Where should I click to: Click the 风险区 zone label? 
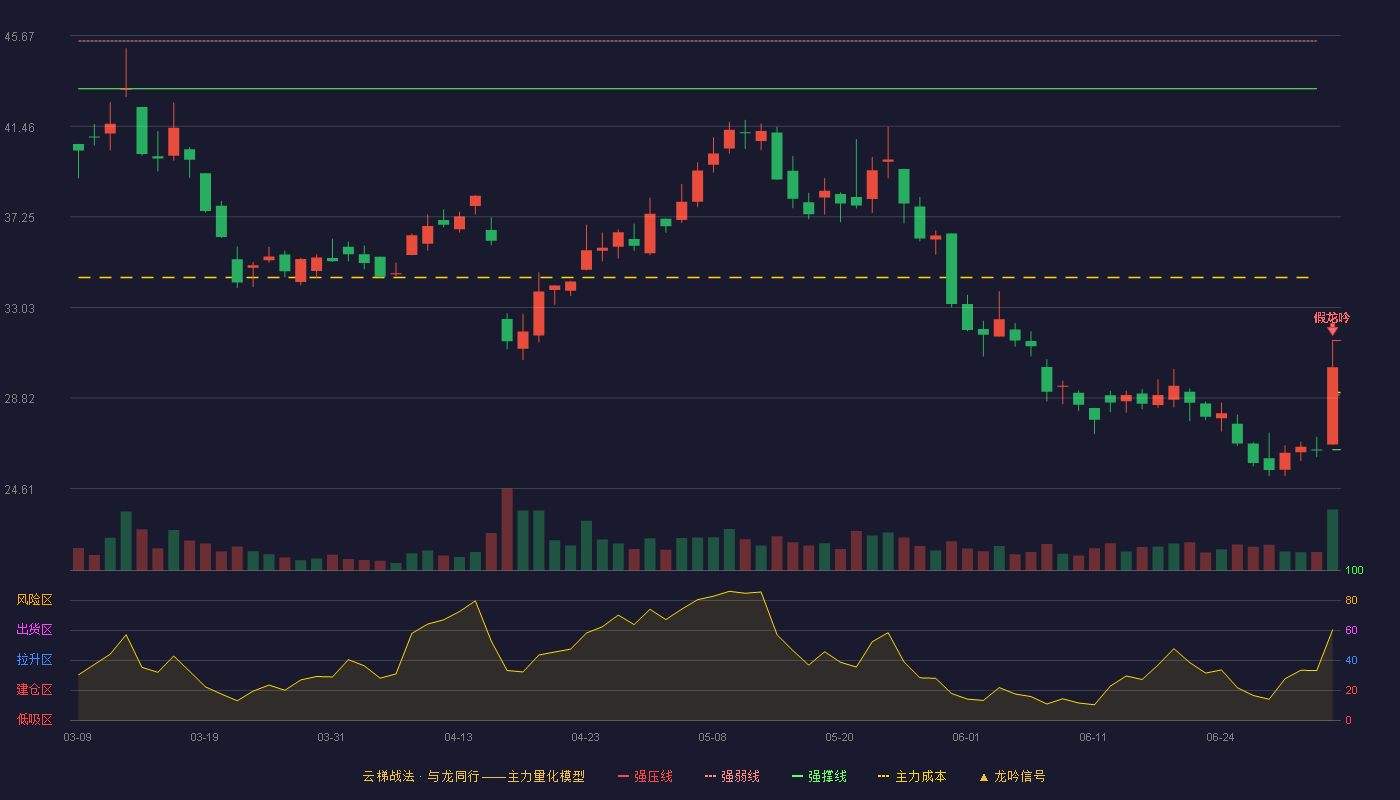coord(34,600)
